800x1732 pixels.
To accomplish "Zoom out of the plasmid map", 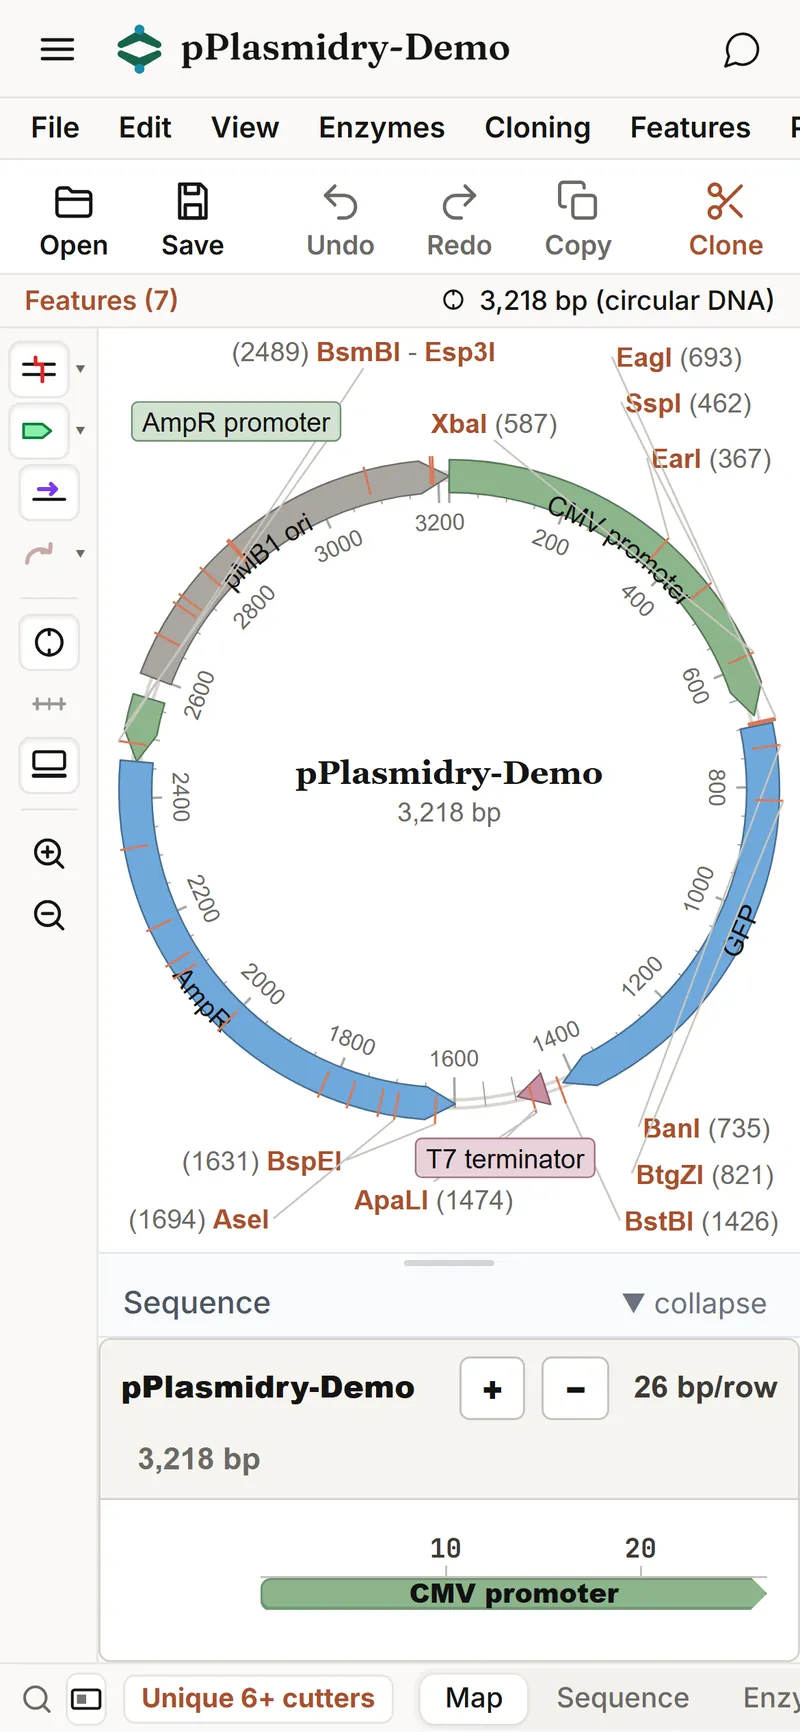I will coord(49,915).
